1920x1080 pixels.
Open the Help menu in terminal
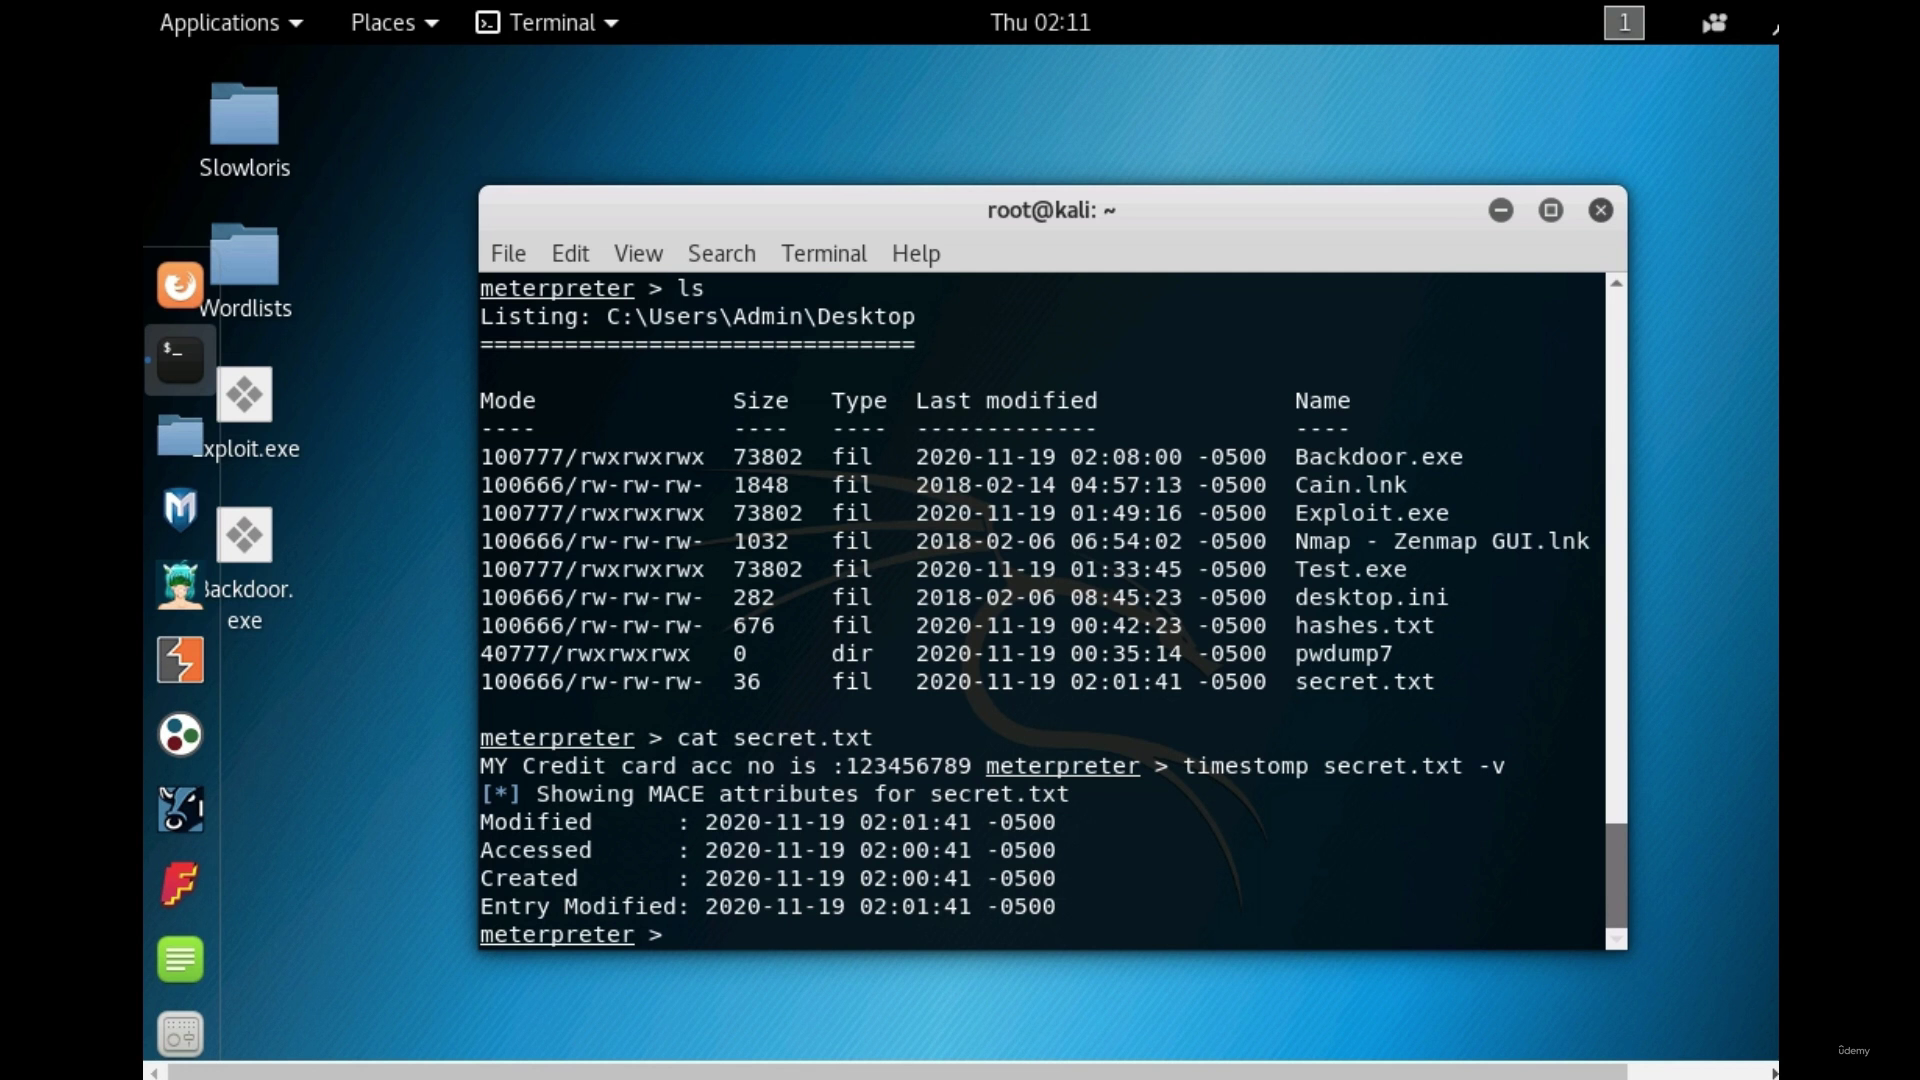point(916,253)
